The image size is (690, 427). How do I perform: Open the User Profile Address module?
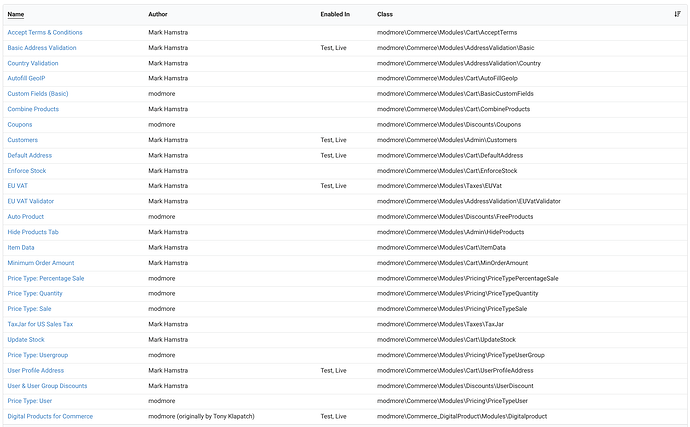tap(36, 370)
